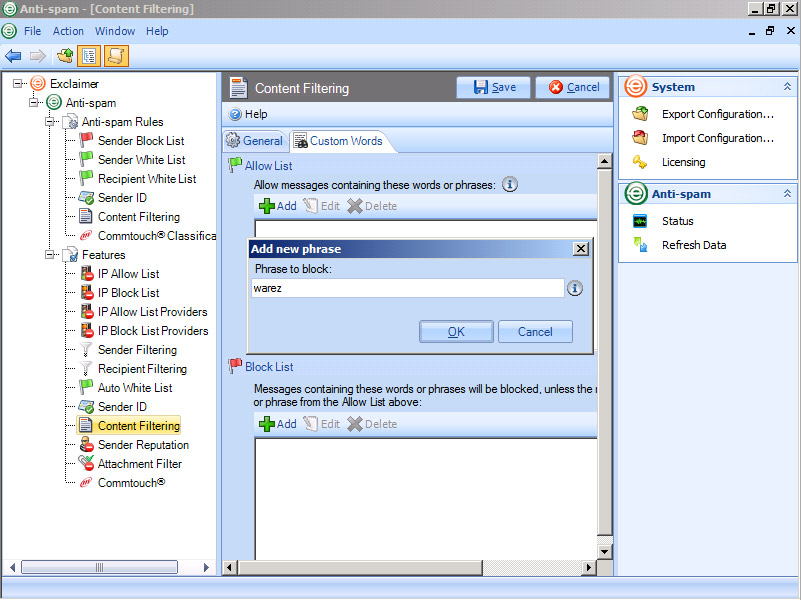Click the Export Configuration icon
The image size is (801, 600).
pyautogui.click(x=640, y=114)
